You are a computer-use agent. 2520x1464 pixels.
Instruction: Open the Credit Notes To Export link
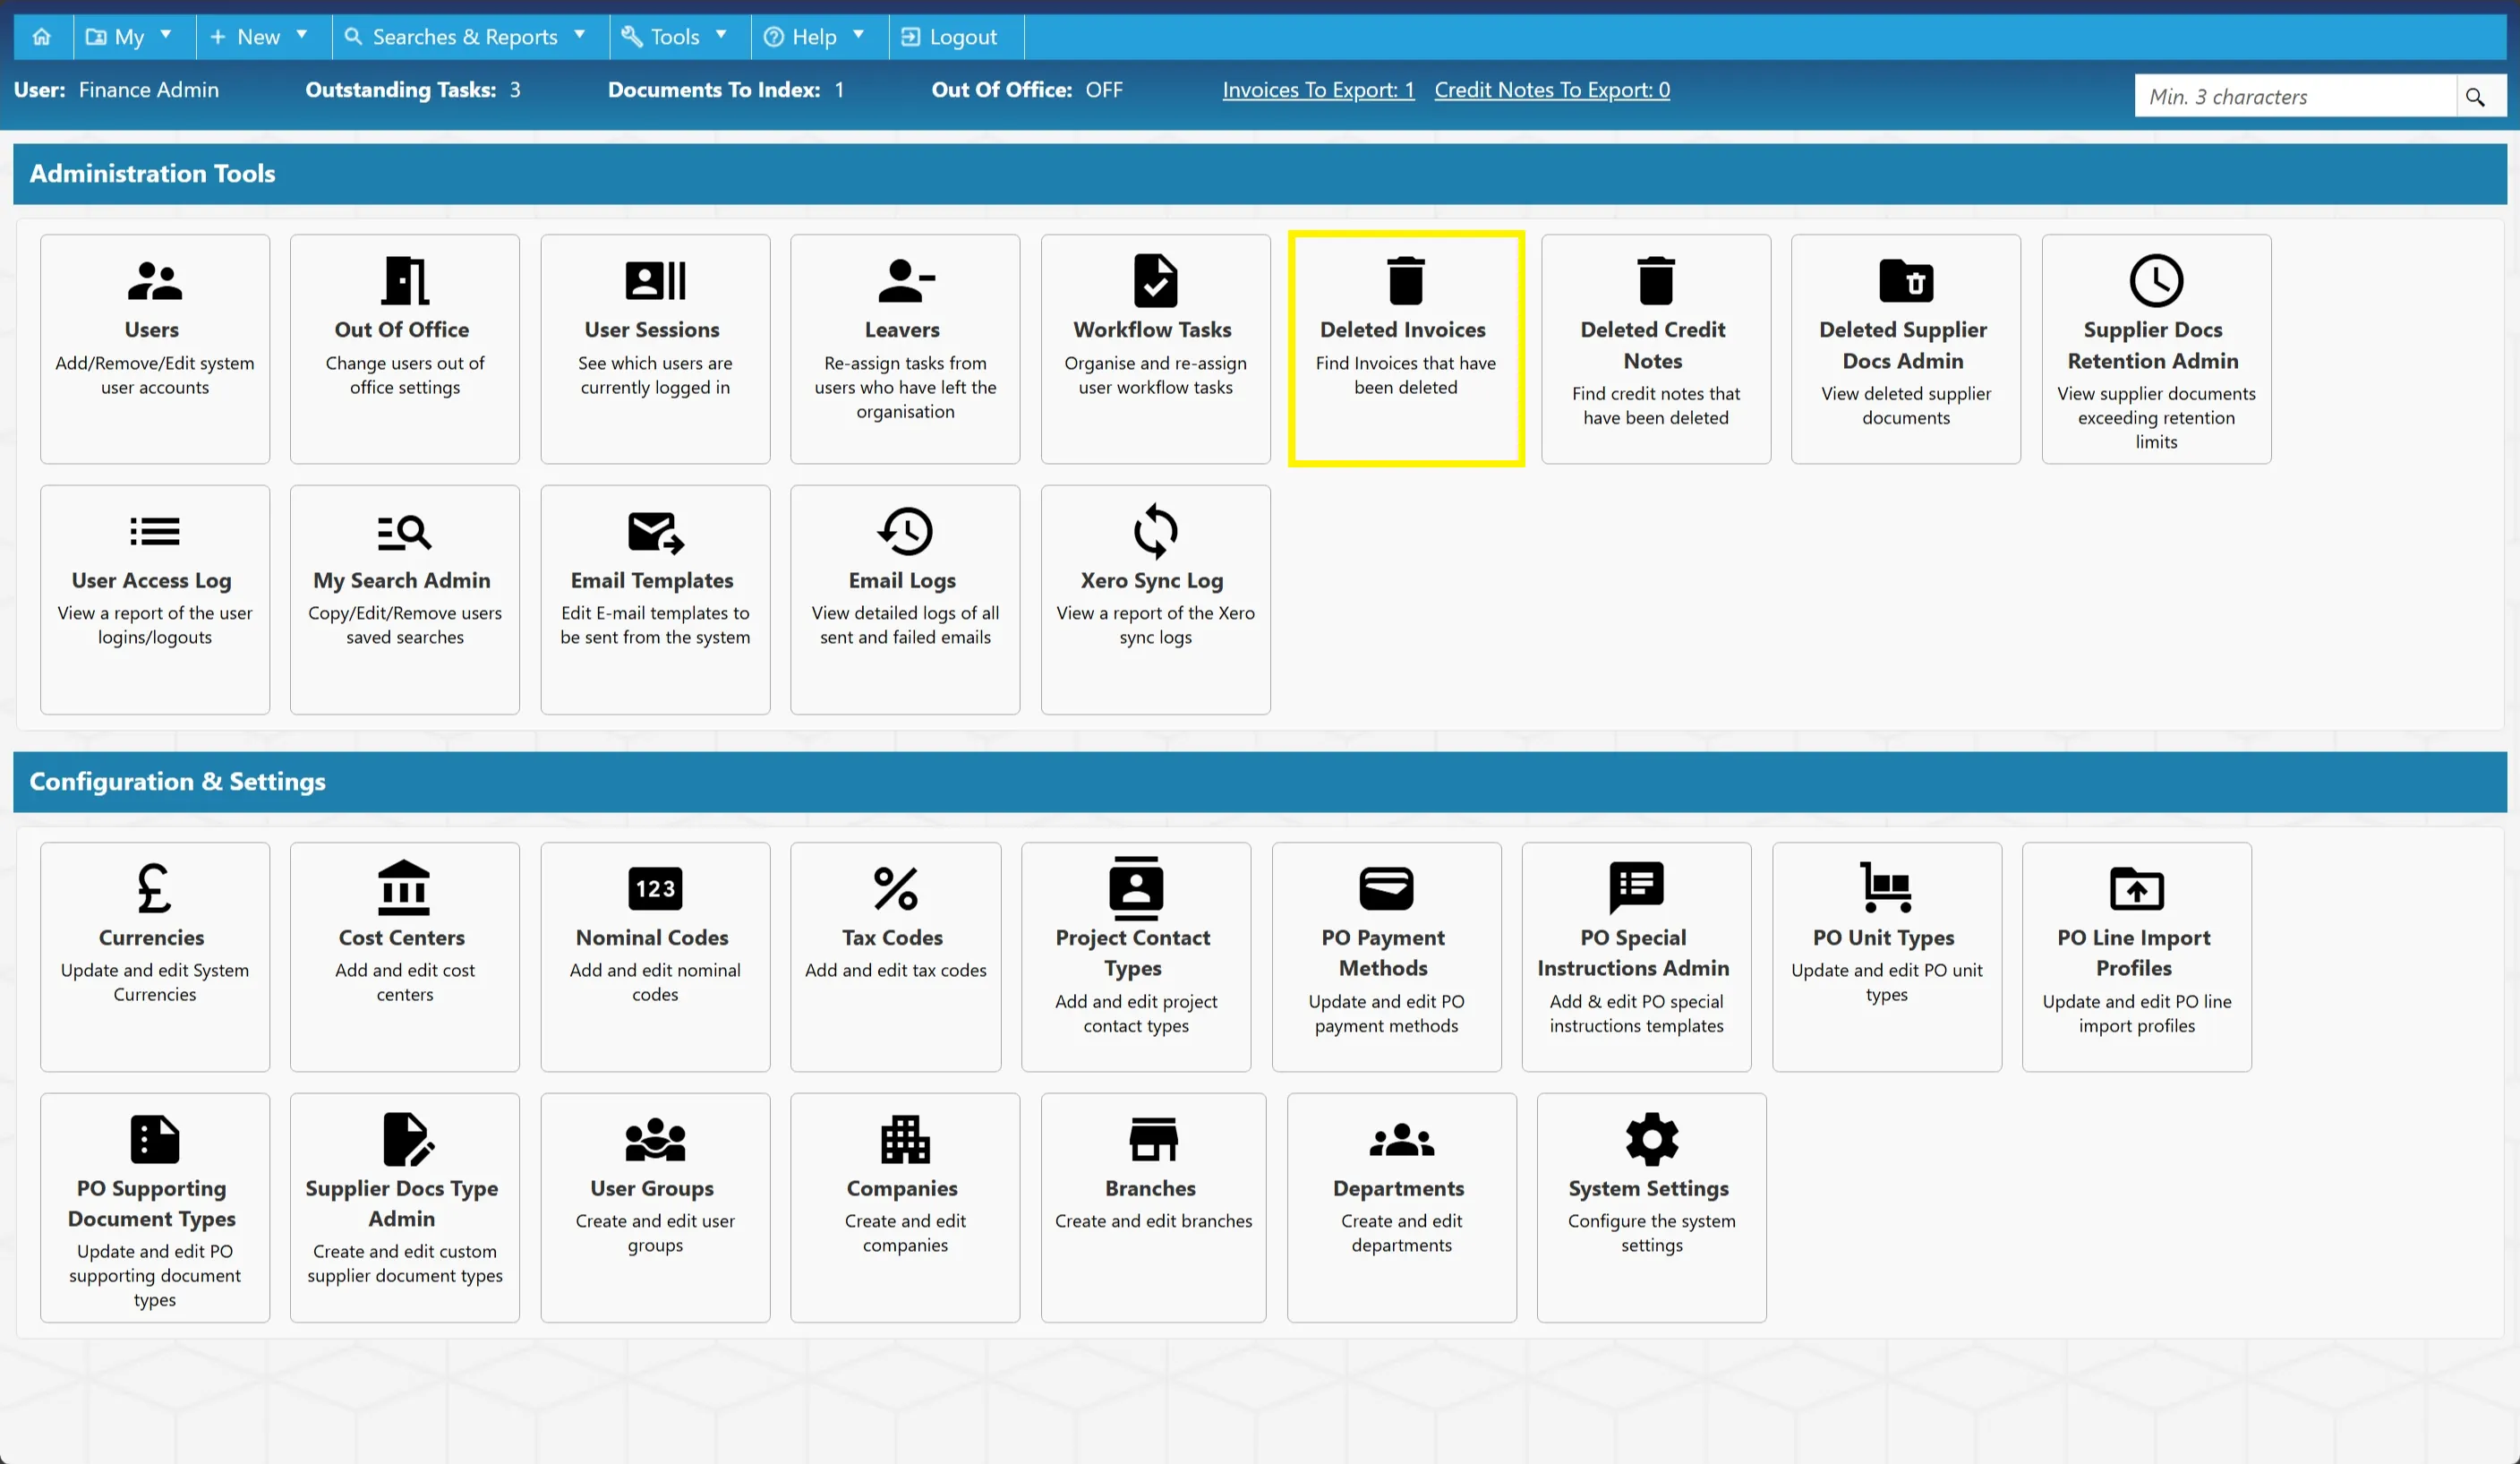click(x=1552, y=90)
